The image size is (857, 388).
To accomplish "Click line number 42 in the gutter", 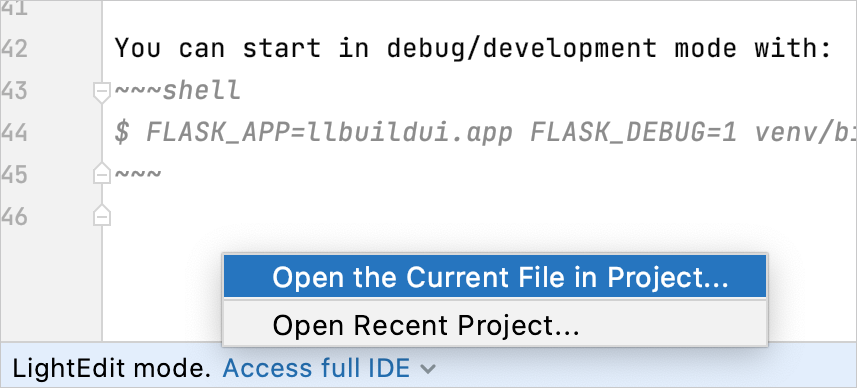I will tap(14, 49).
